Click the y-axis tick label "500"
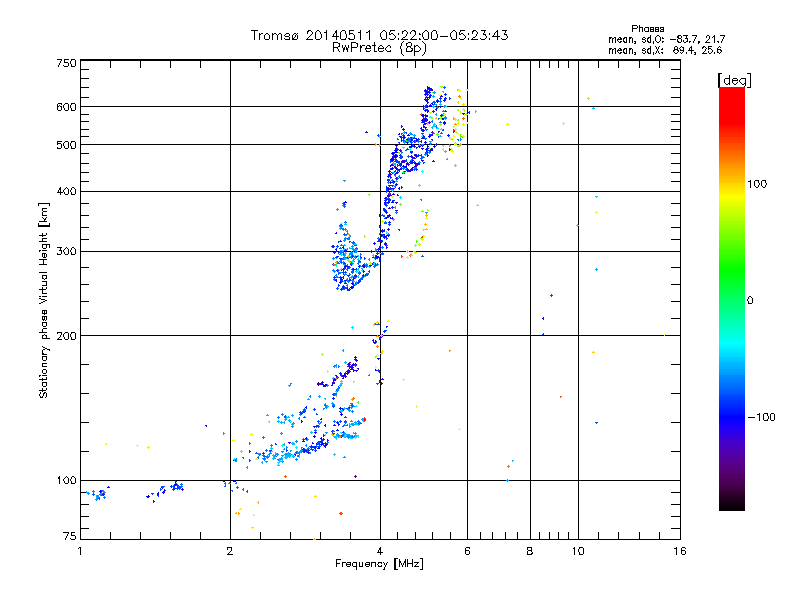The image size is (800, 600). click(66, 145)
